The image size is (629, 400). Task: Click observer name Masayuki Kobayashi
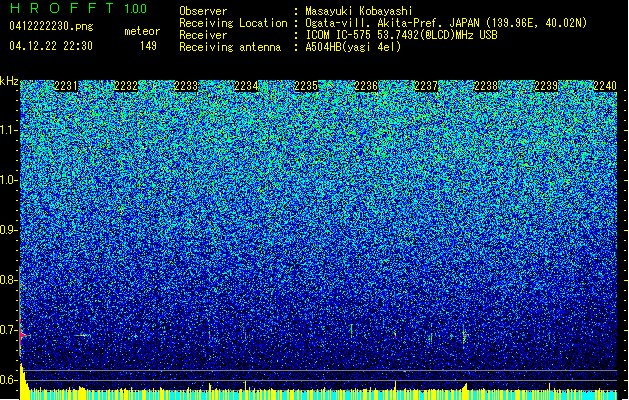(x=359, y=11)
